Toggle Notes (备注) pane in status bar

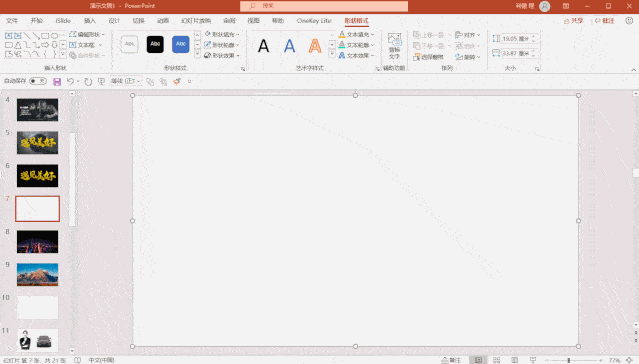451,360
